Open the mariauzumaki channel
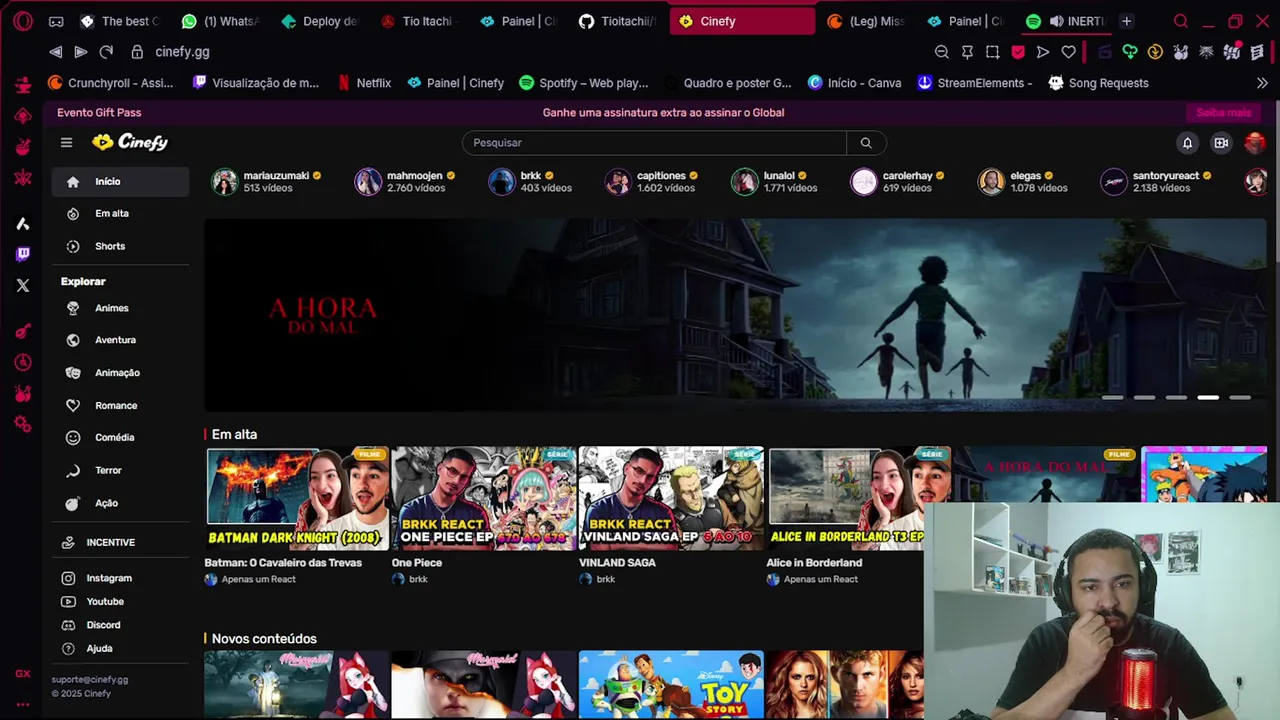1280x720 pixels. click(x=266, y=181)
